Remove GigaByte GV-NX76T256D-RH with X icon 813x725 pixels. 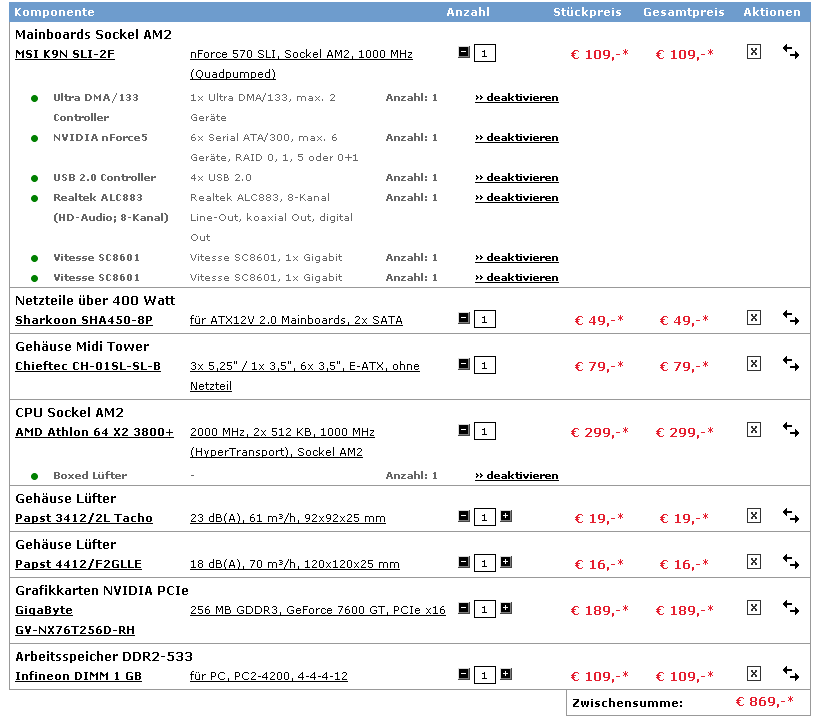pyautogui.click(x=754, y=608)
